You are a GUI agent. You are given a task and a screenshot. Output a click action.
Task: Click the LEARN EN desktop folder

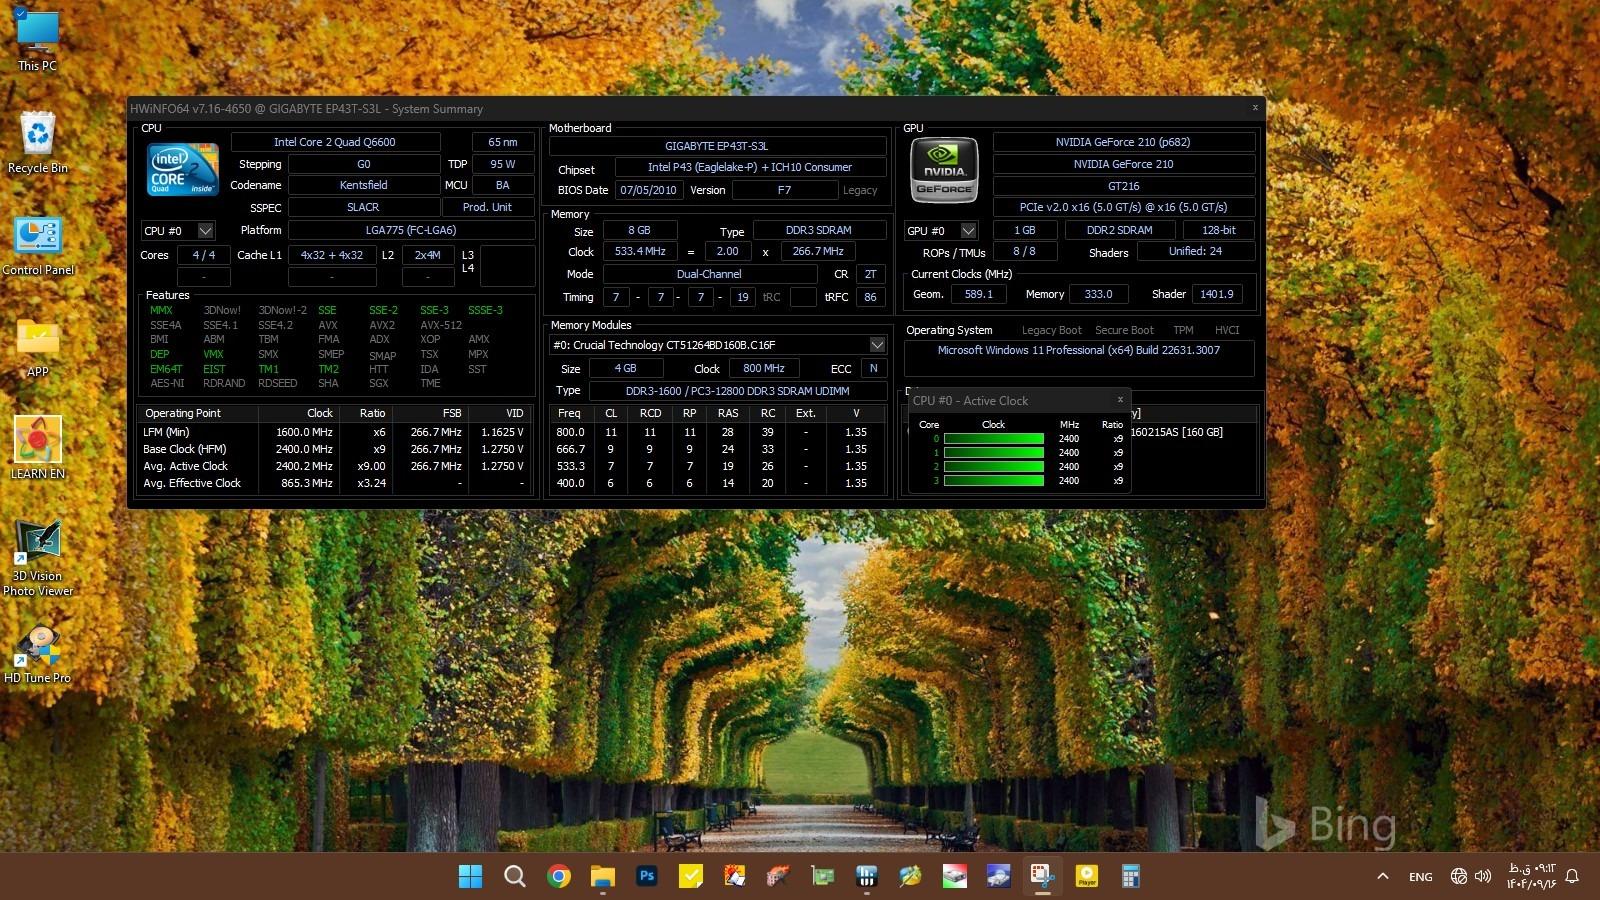click(38, 440)
